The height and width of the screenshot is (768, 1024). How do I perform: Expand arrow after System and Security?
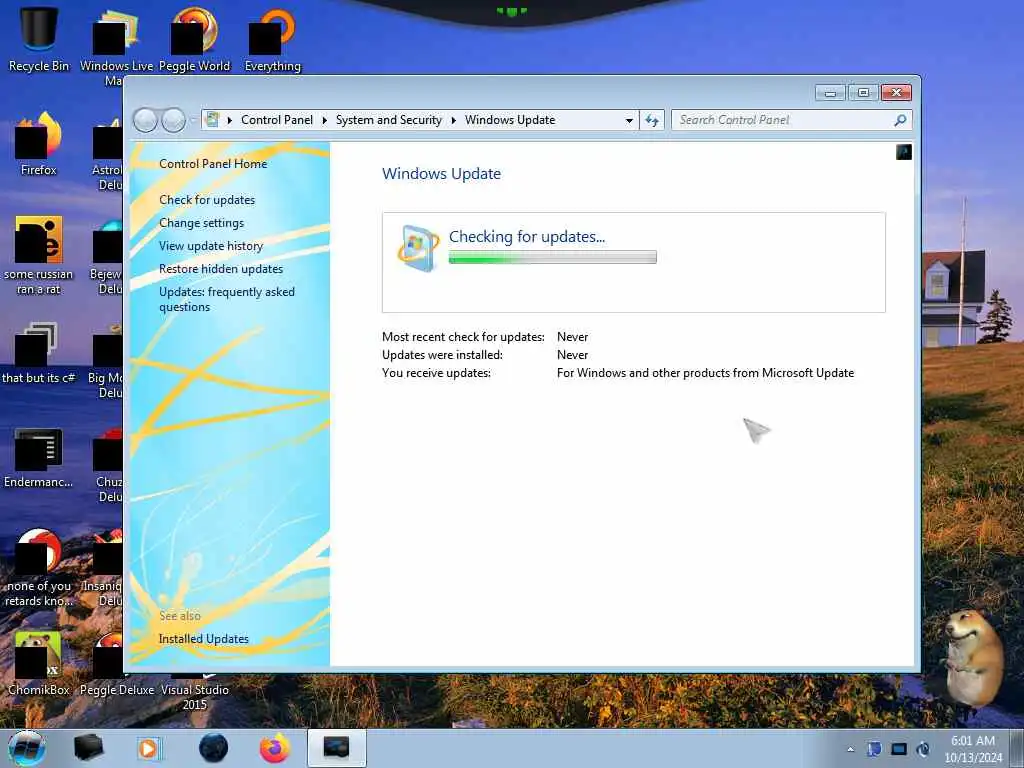[454, 120]
